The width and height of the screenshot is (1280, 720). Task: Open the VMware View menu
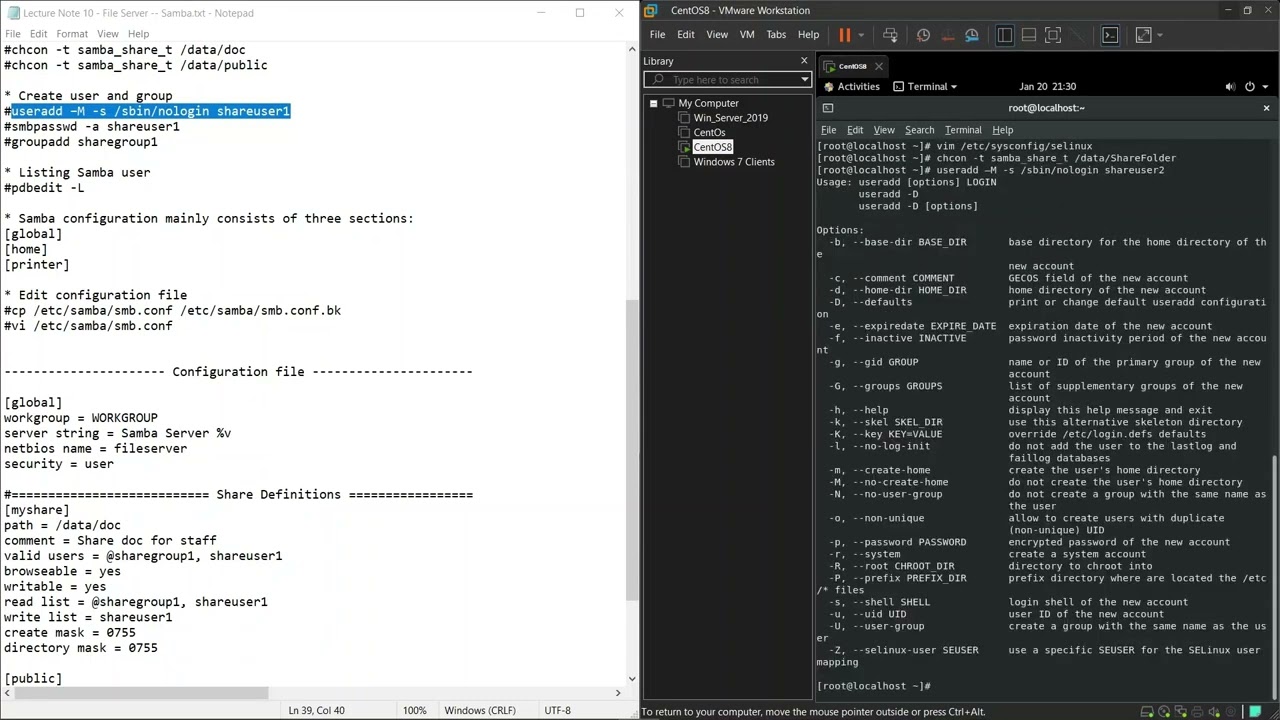[x=717, y=35]
